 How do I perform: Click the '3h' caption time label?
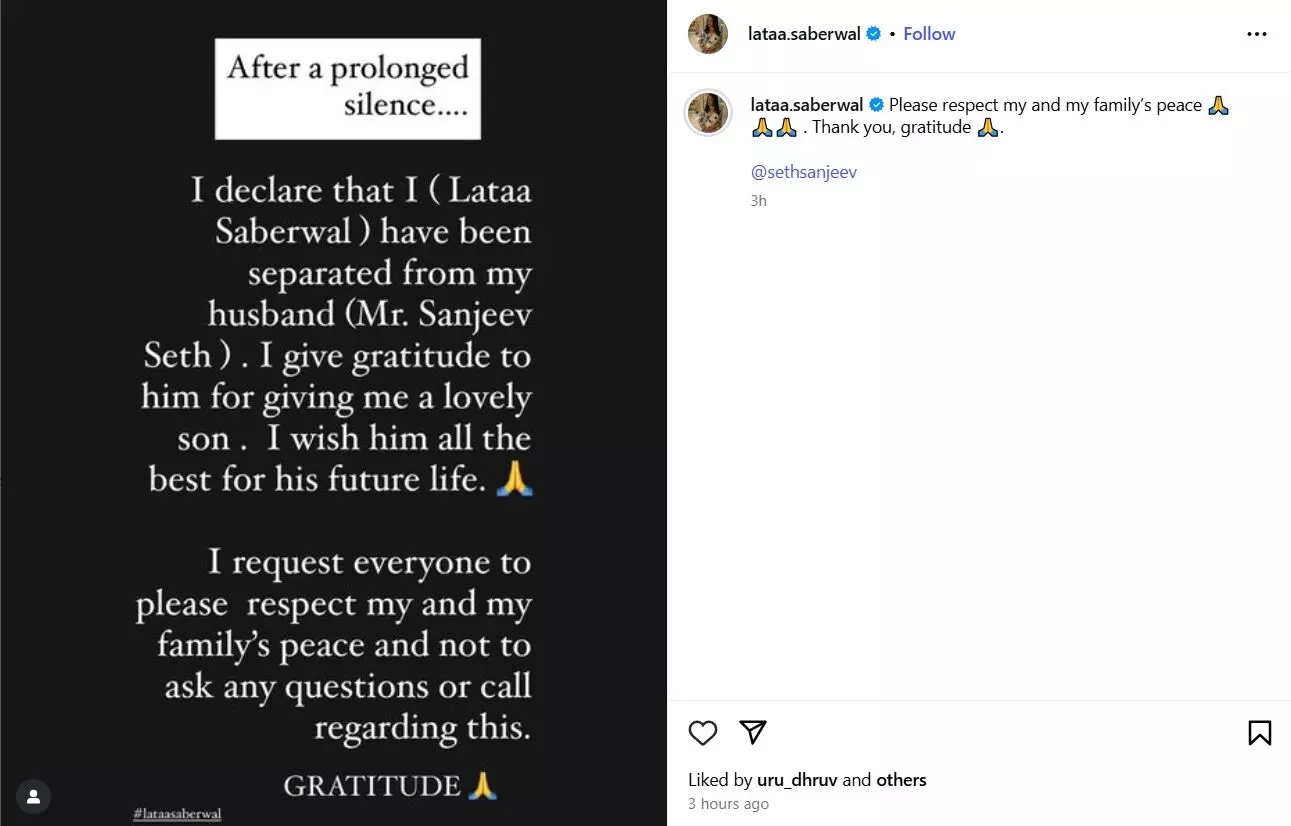coord(758,201)
